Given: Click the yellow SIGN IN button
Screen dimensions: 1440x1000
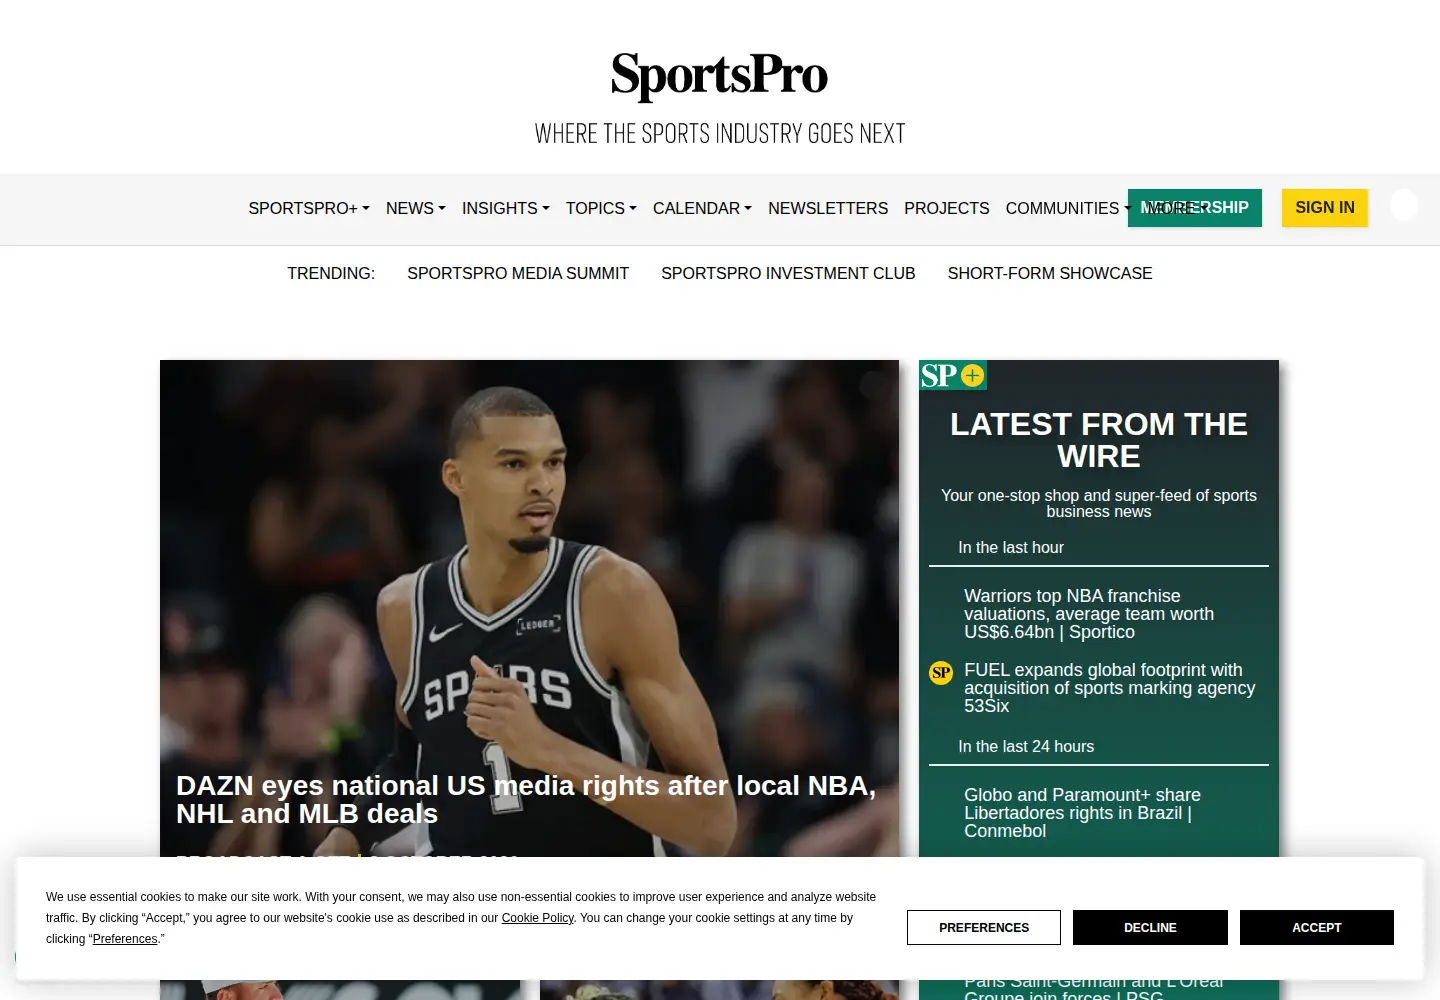Looking at the screenshot, I should click(1325, 208).
